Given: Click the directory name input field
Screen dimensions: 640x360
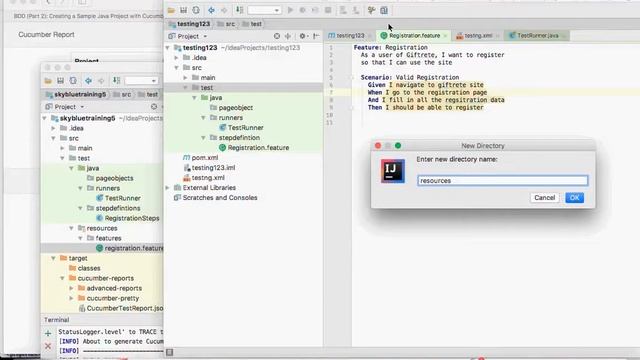Looking at the screenshot, I should pyautogui.click(x=502, y=180).
